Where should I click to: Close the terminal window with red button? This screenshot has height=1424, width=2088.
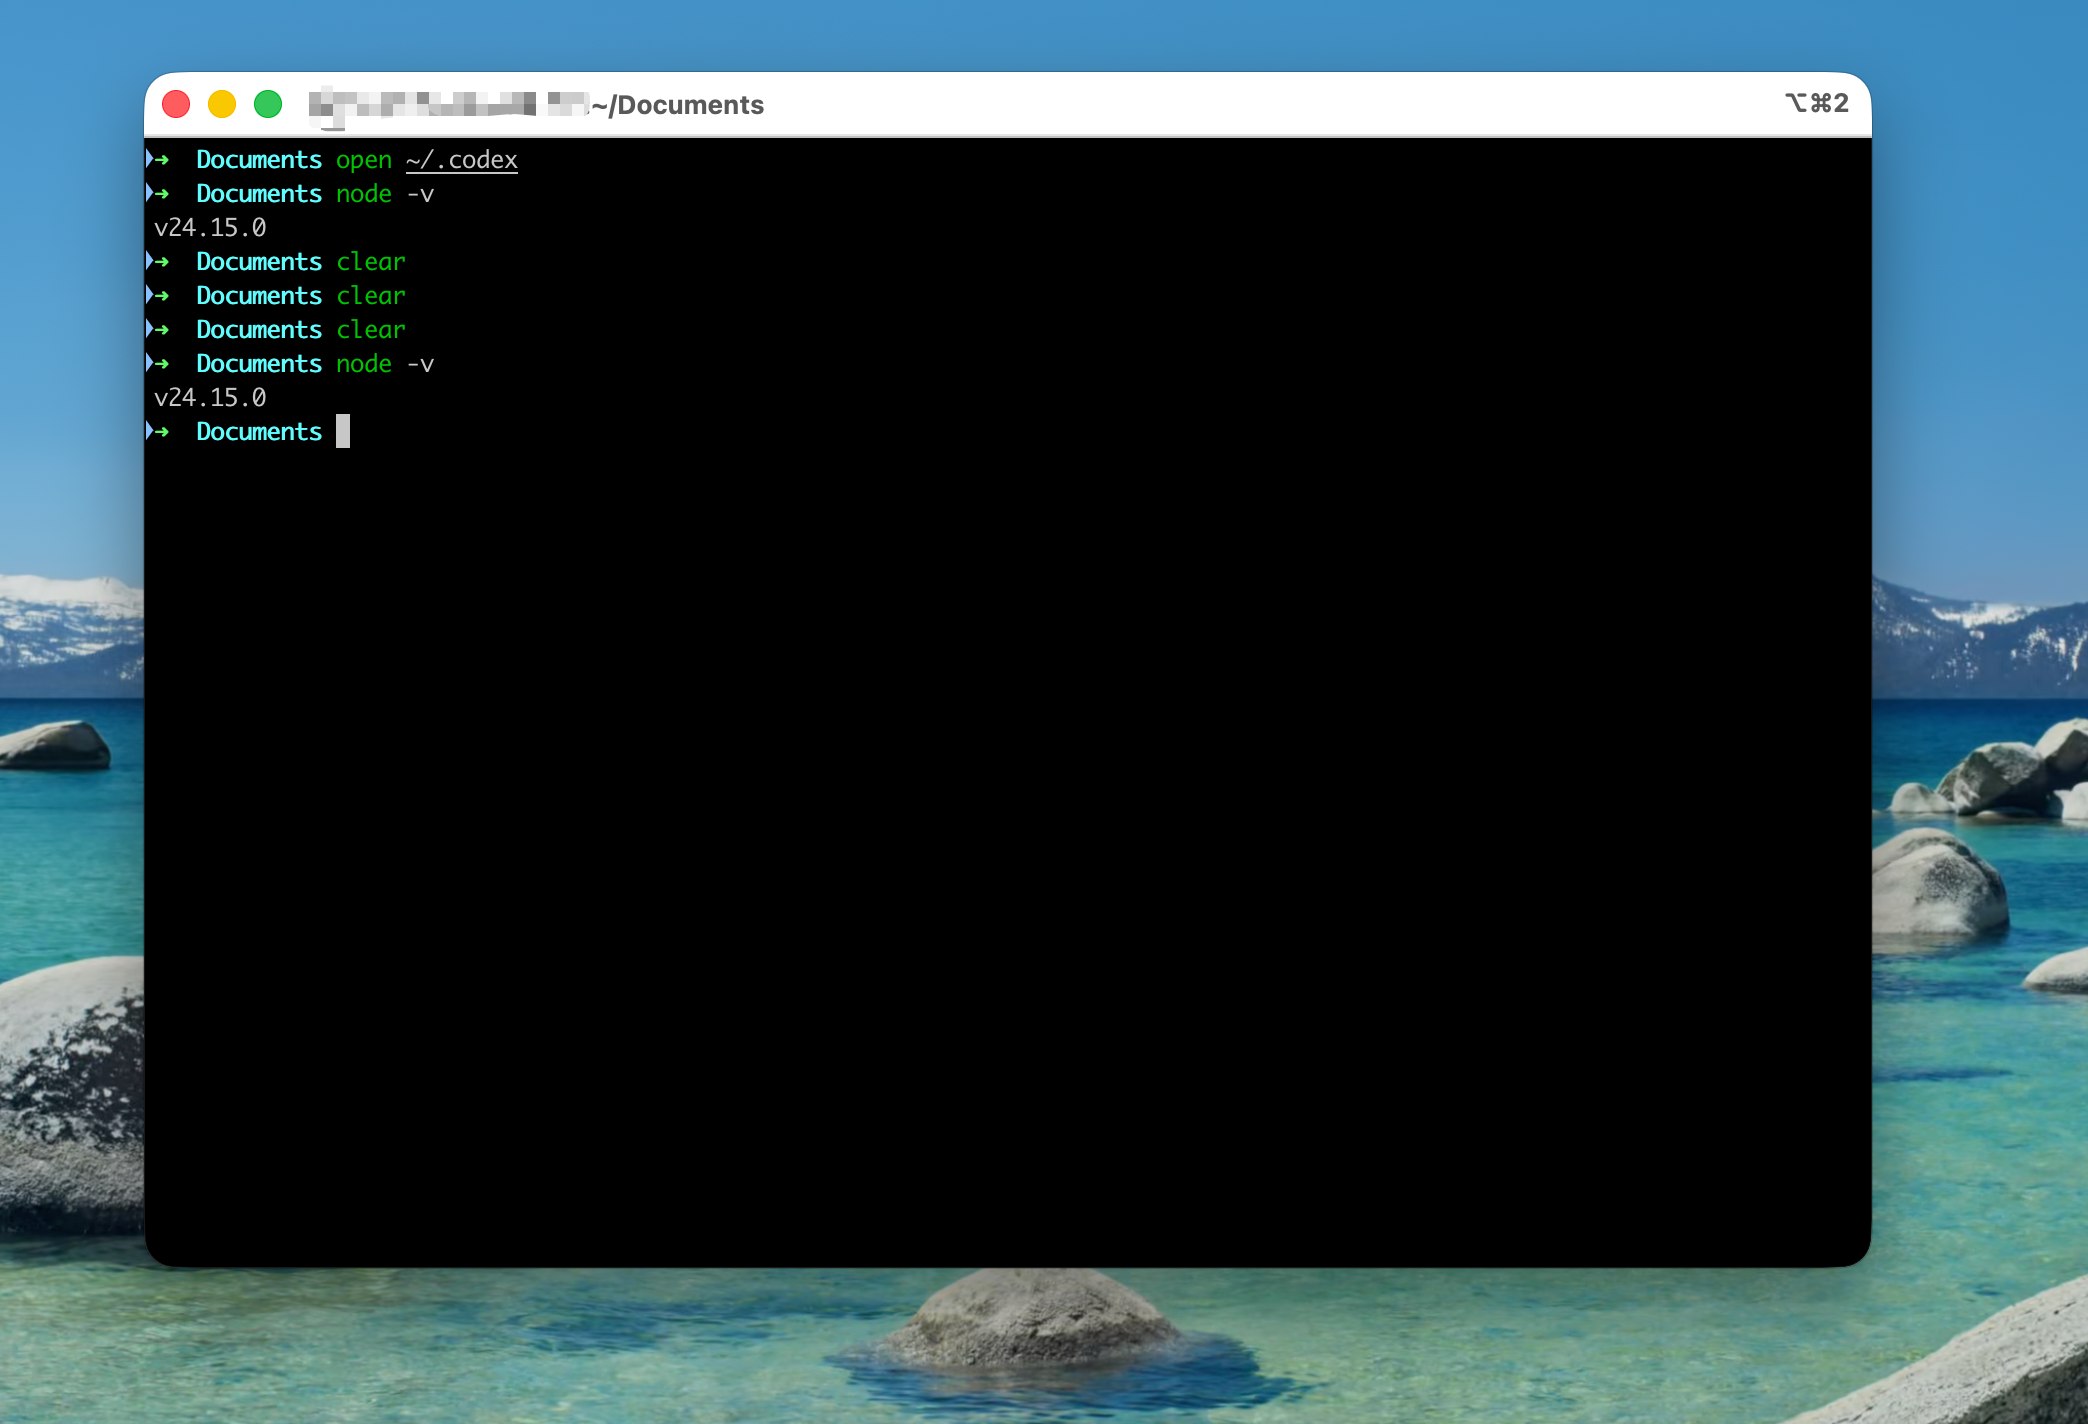tap(176, 104)
